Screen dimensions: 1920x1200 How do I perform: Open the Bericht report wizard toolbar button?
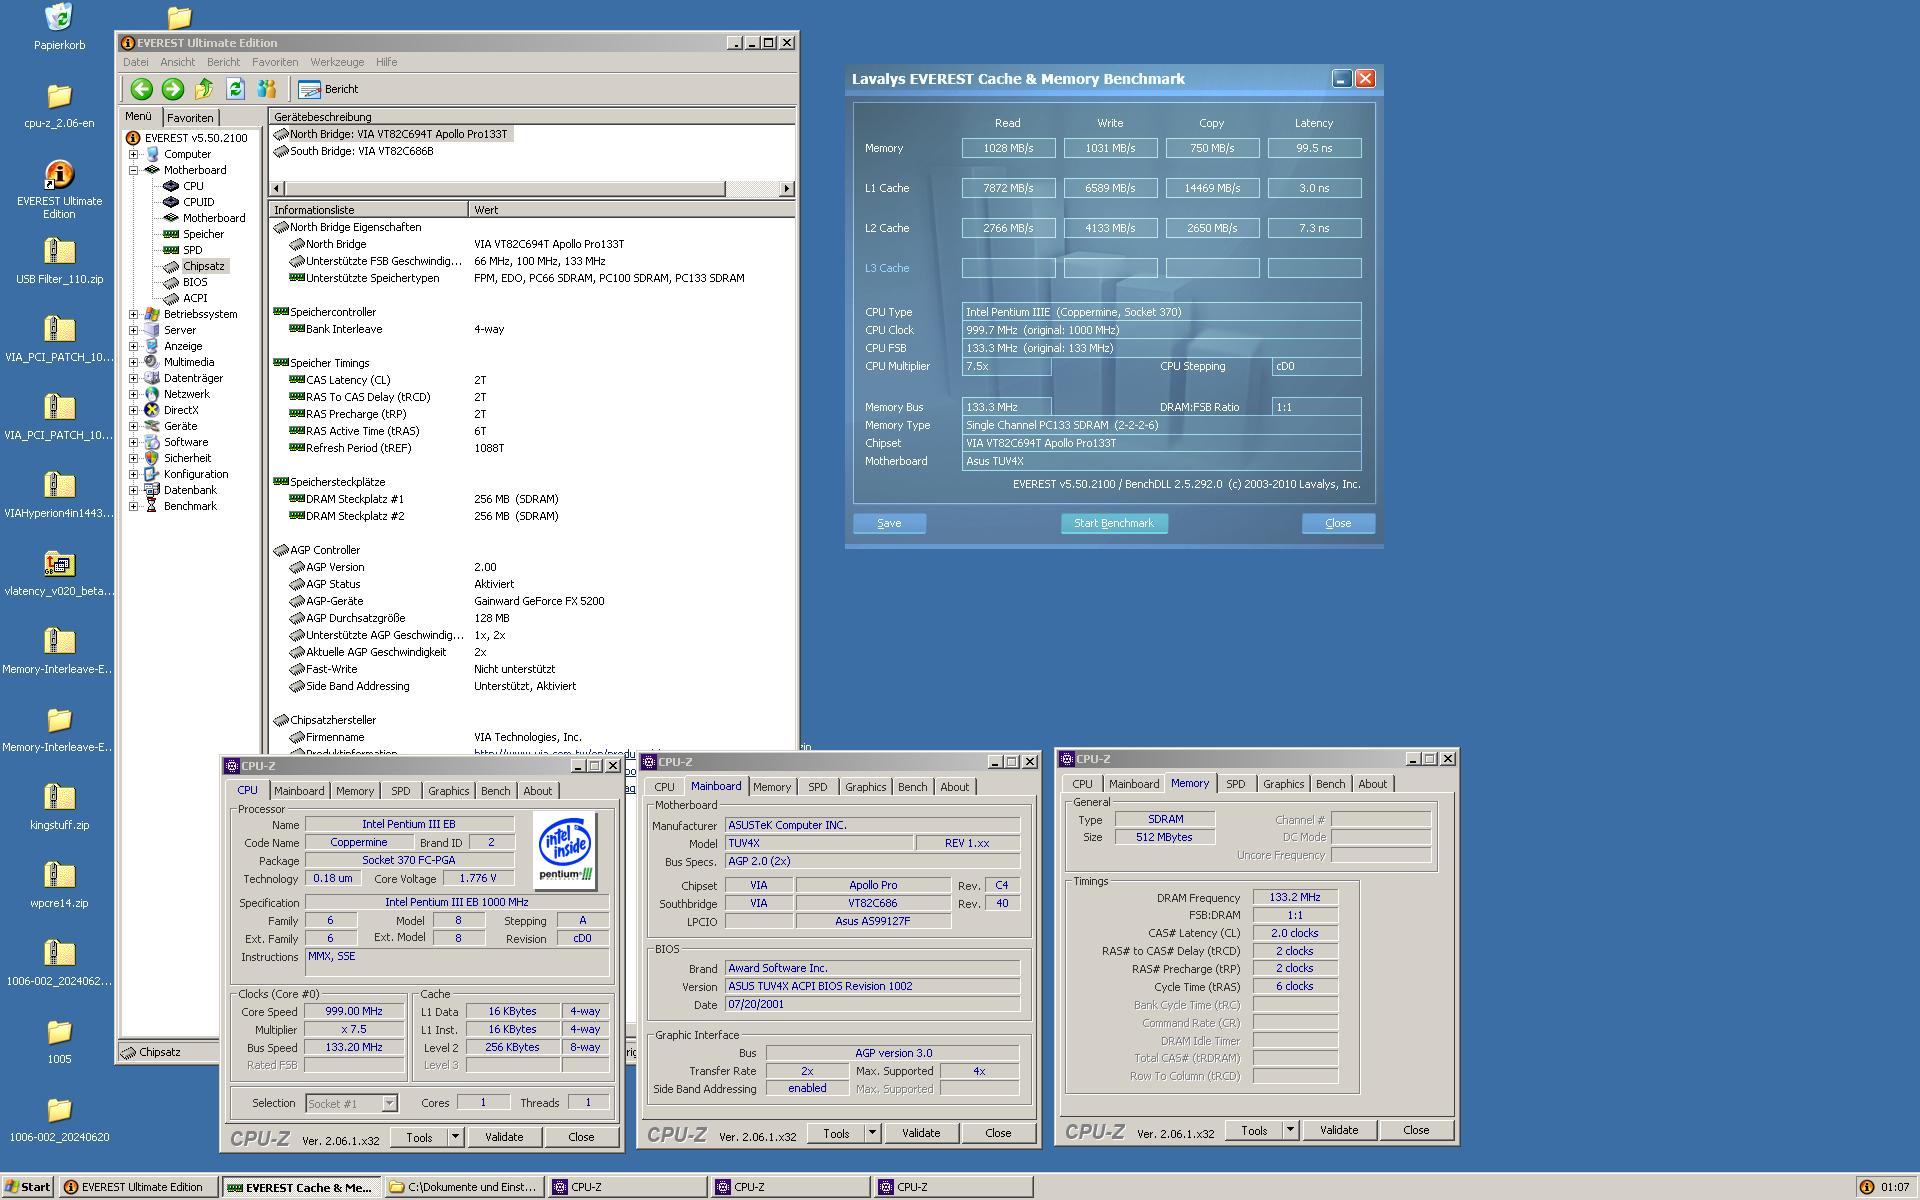[x=328, y=89]
